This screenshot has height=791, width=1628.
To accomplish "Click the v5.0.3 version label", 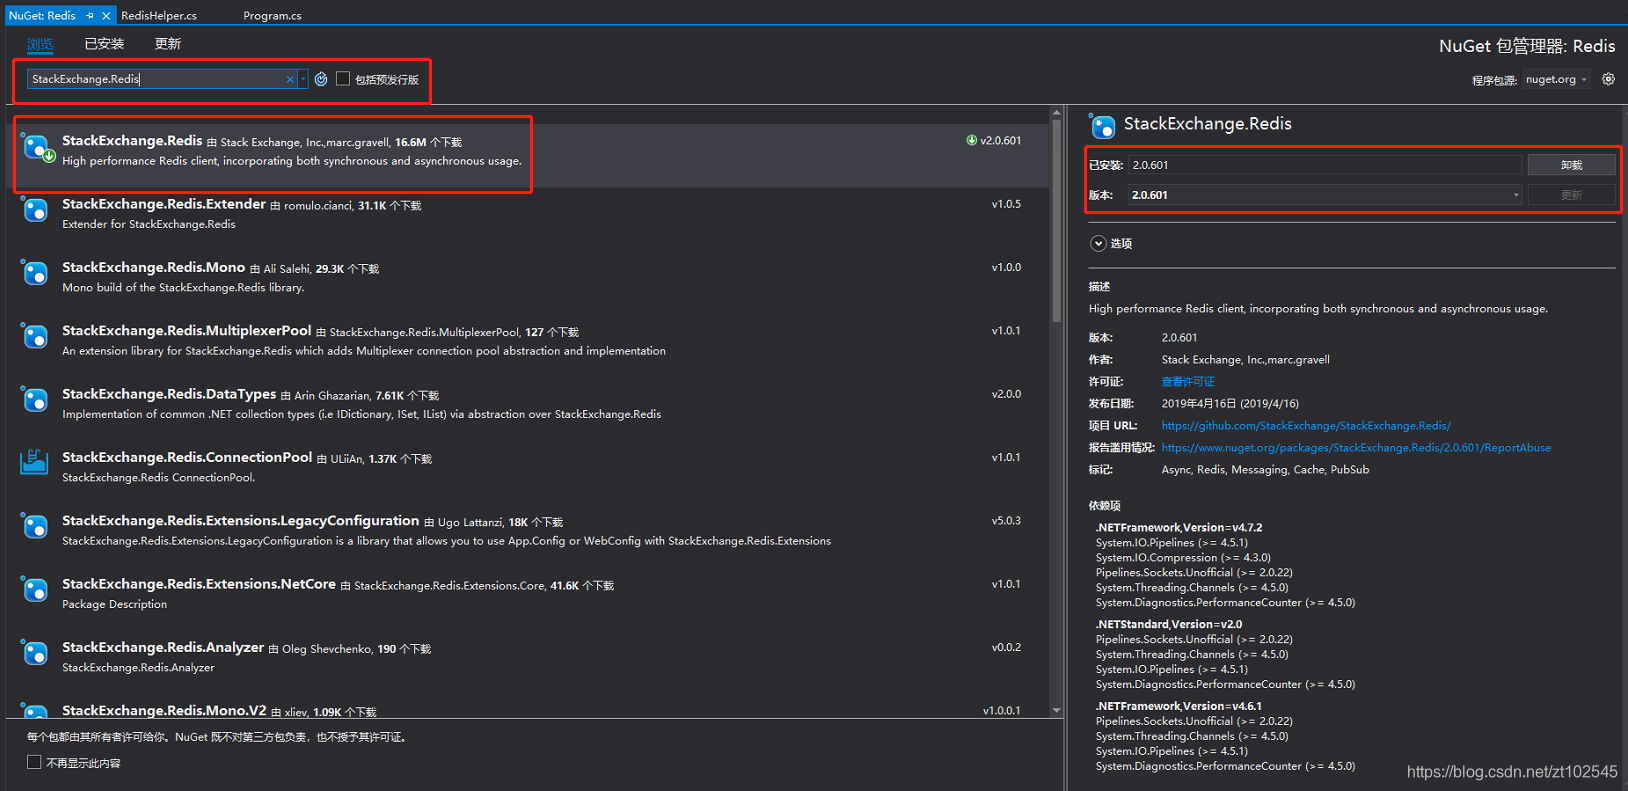I will point(1006,520).
